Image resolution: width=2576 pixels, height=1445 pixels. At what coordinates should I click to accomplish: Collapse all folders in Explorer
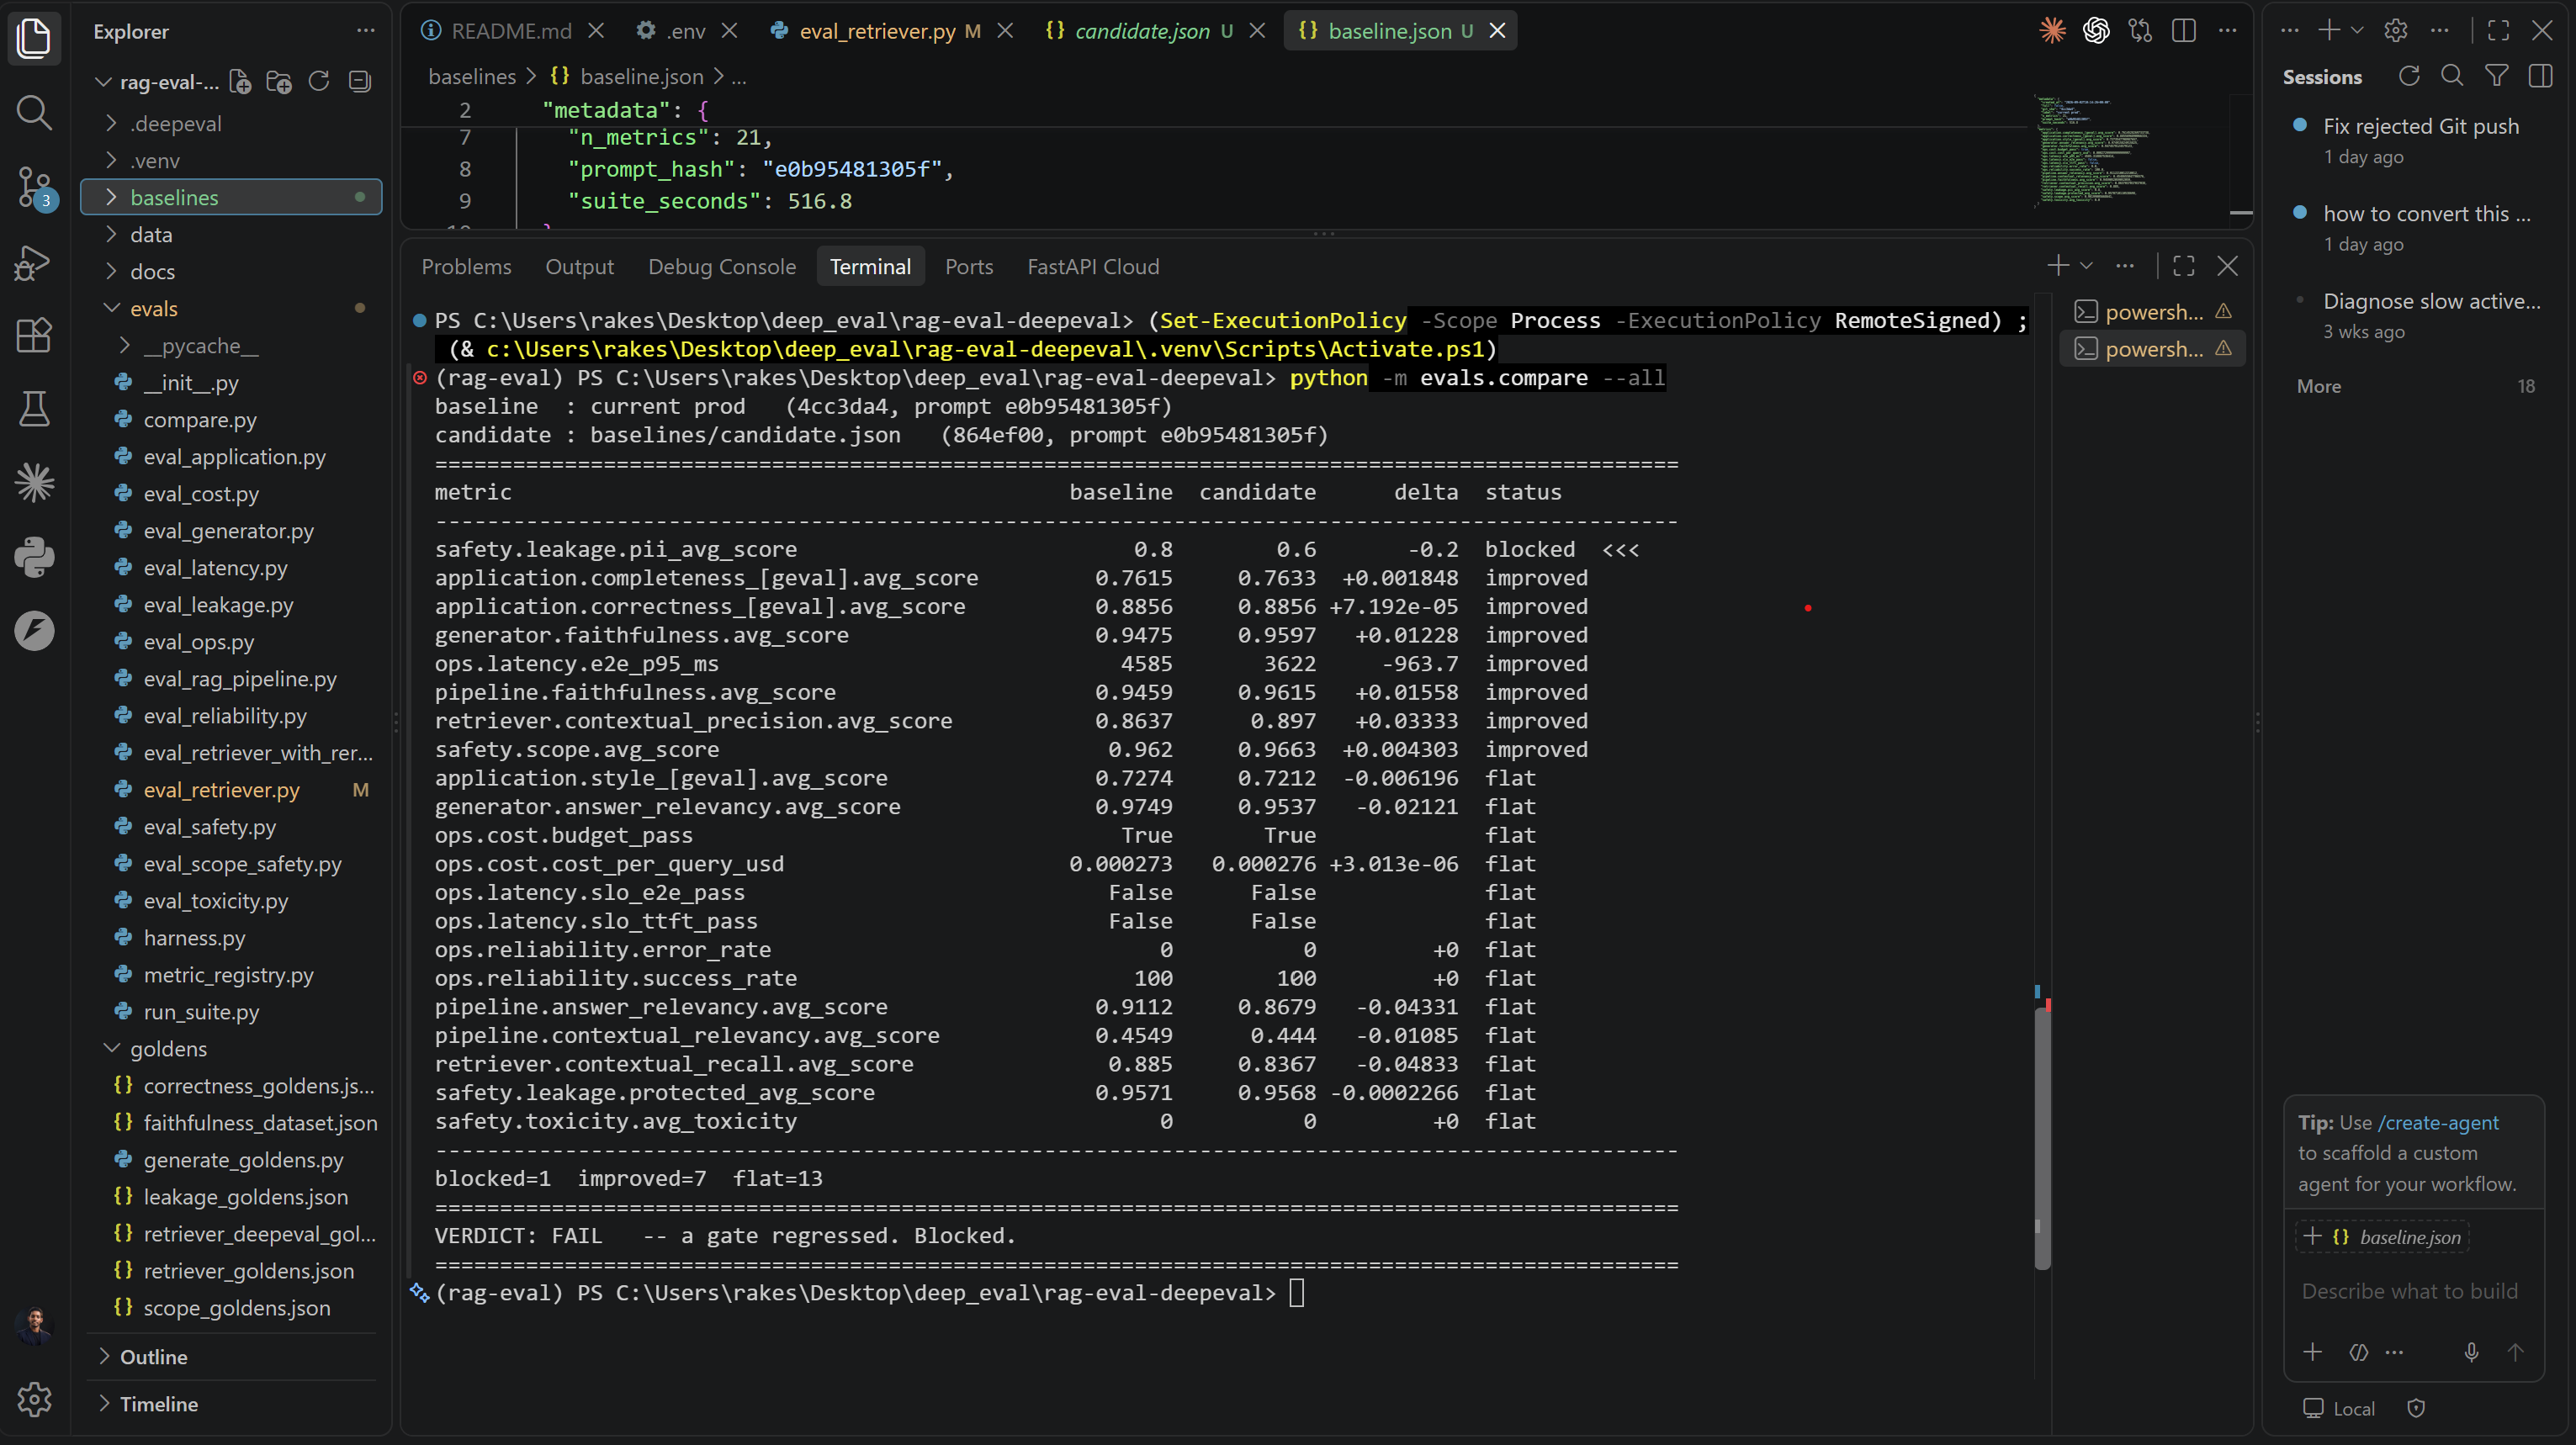[359, 82]
